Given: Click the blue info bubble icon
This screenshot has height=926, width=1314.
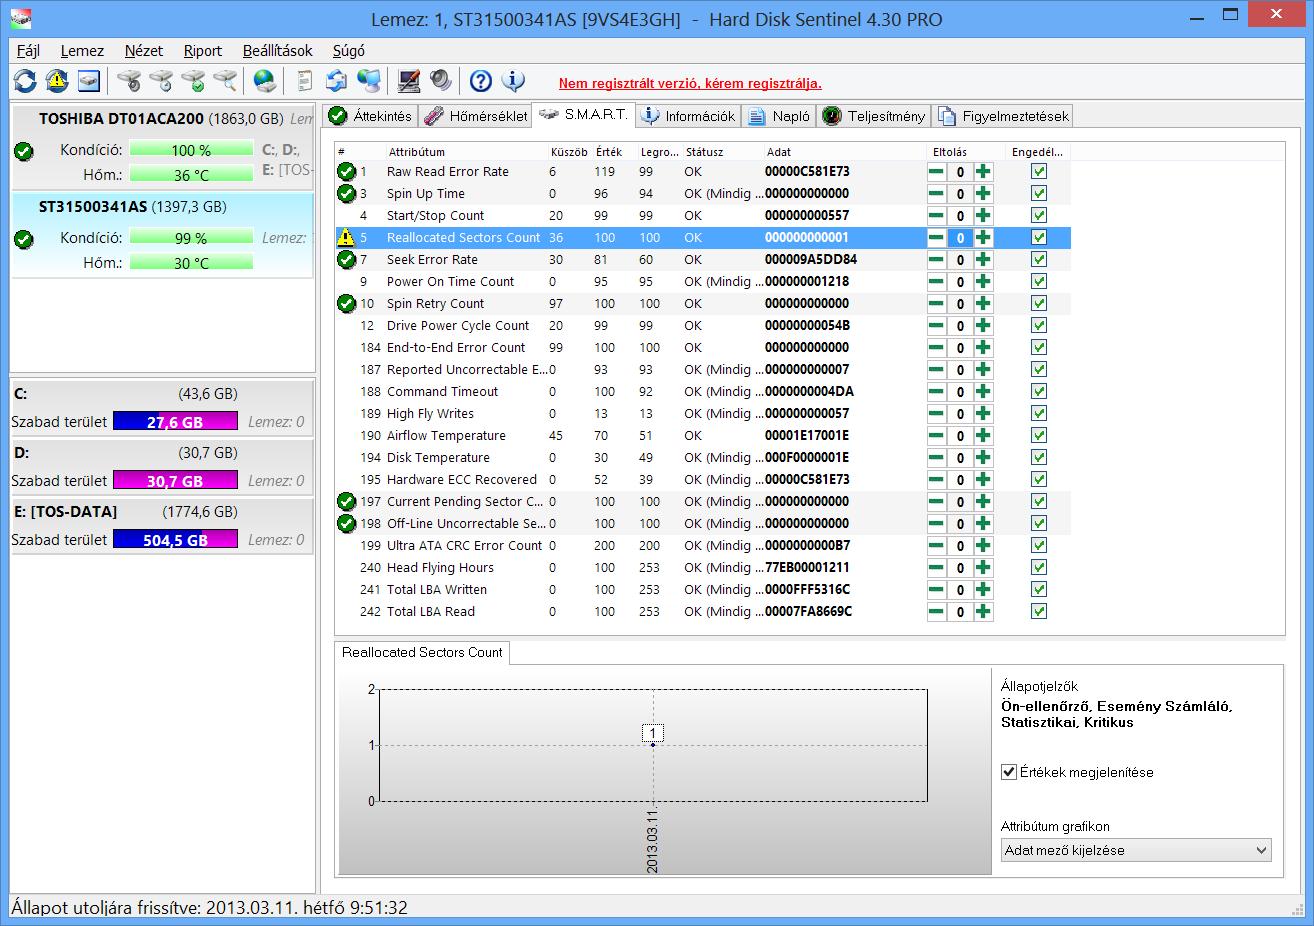Looking at the screenshot, I should tap(513, 82).
